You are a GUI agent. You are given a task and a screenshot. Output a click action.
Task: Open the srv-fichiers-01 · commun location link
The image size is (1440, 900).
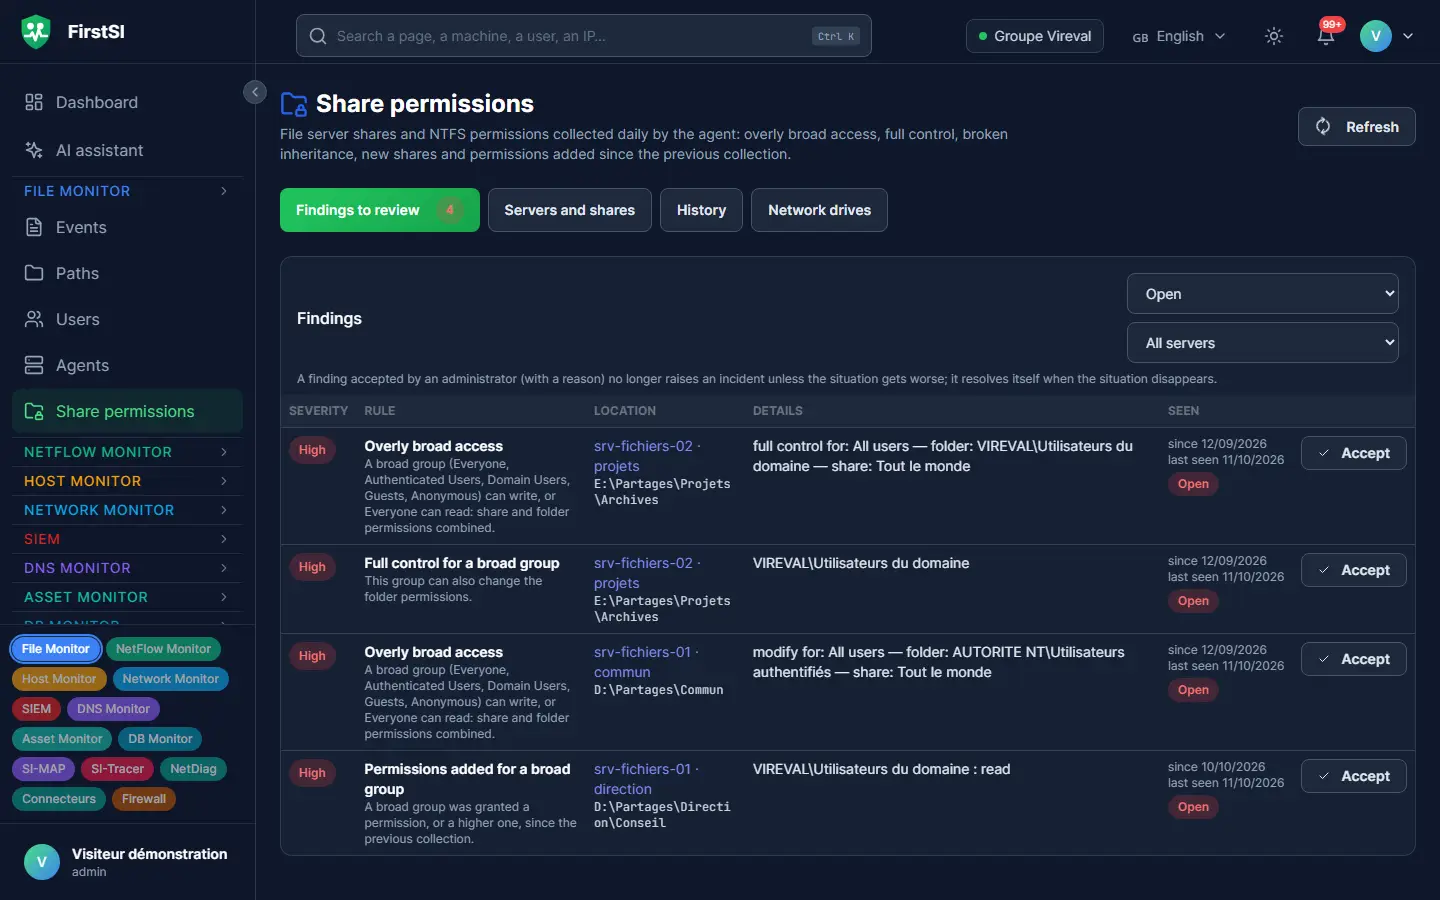click(x=645, y=662)
